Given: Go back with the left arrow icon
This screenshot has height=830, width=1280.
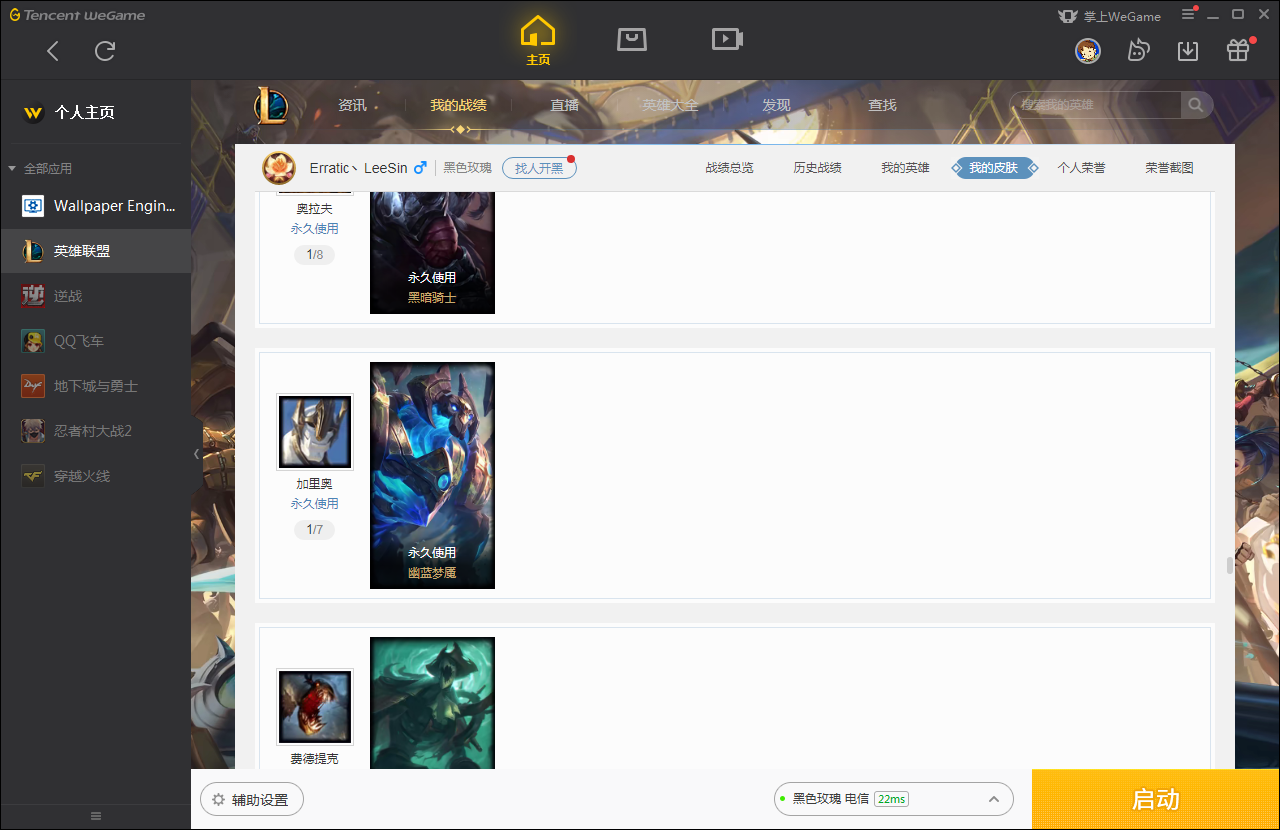Looking at the screenshot, I should 53,51.
